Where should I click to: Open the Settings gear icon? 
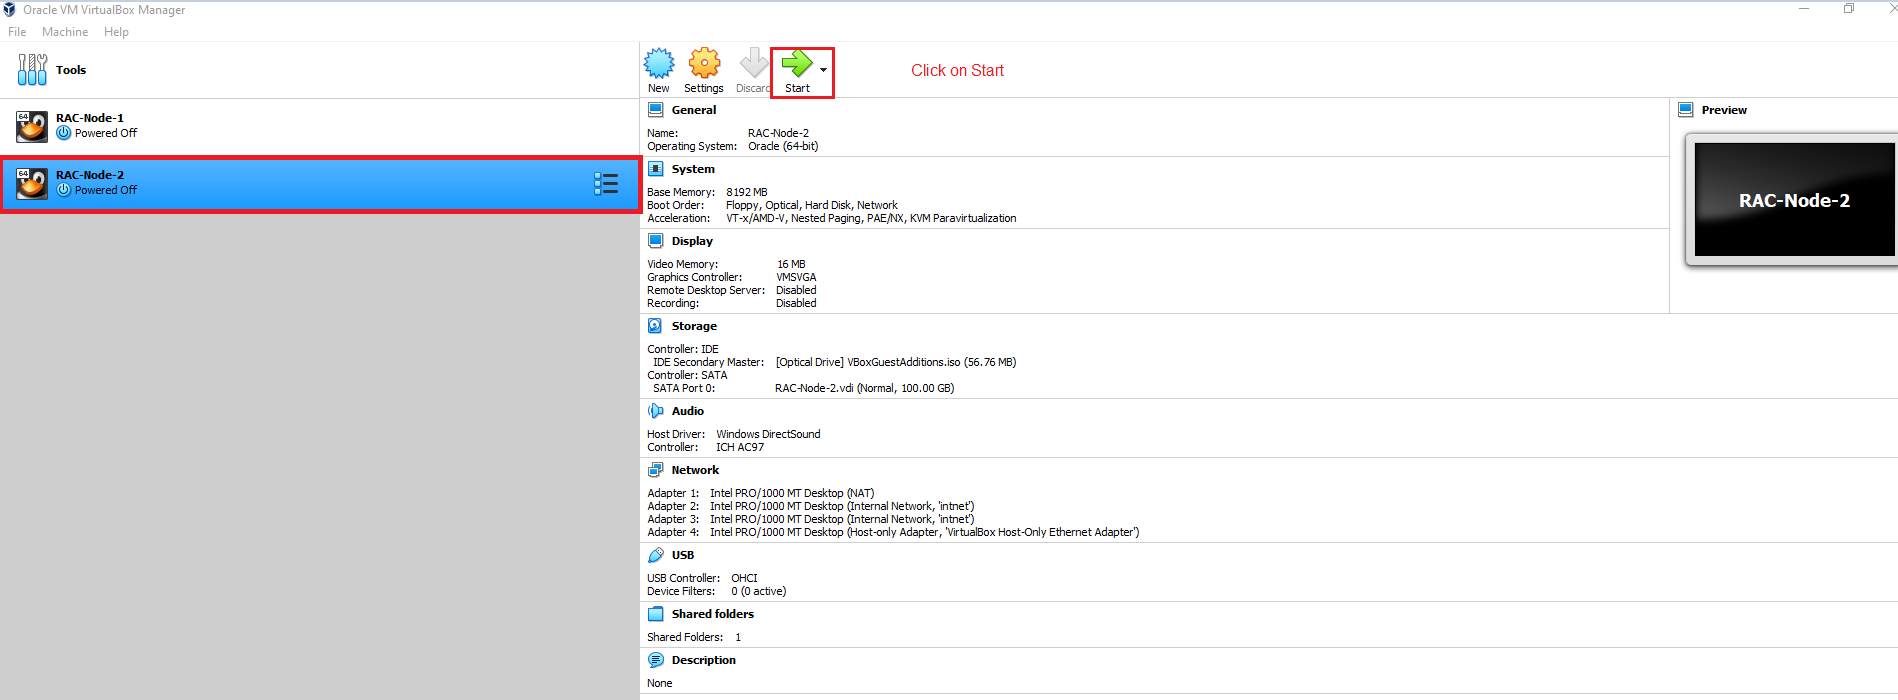click(x=704, y=63)
